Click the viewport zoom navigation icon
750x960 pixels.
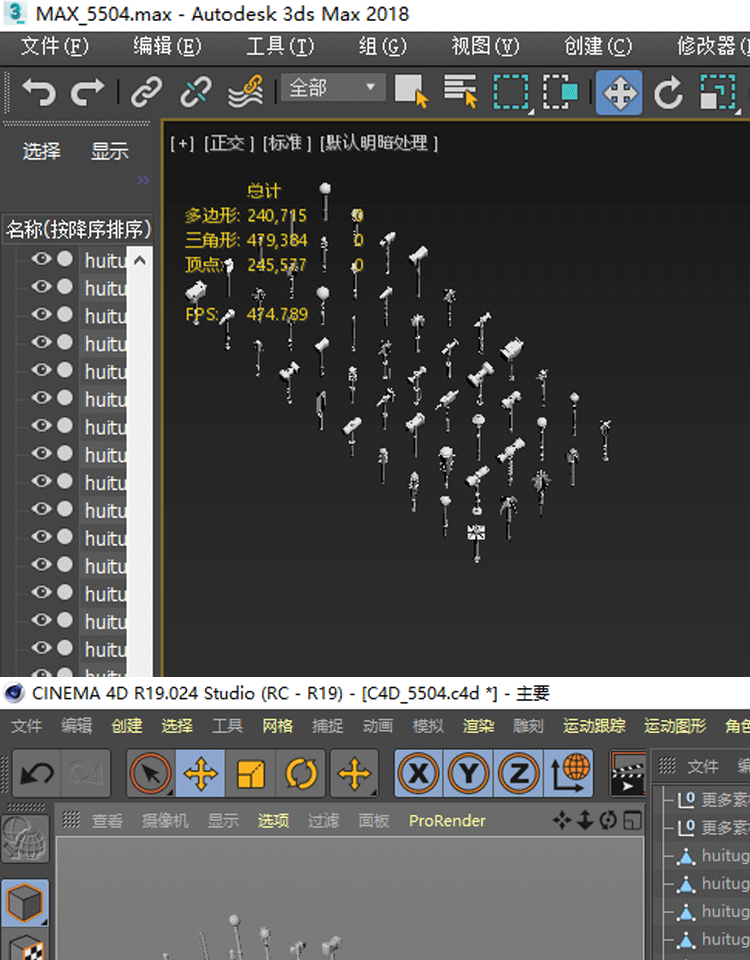pos(585,820)
